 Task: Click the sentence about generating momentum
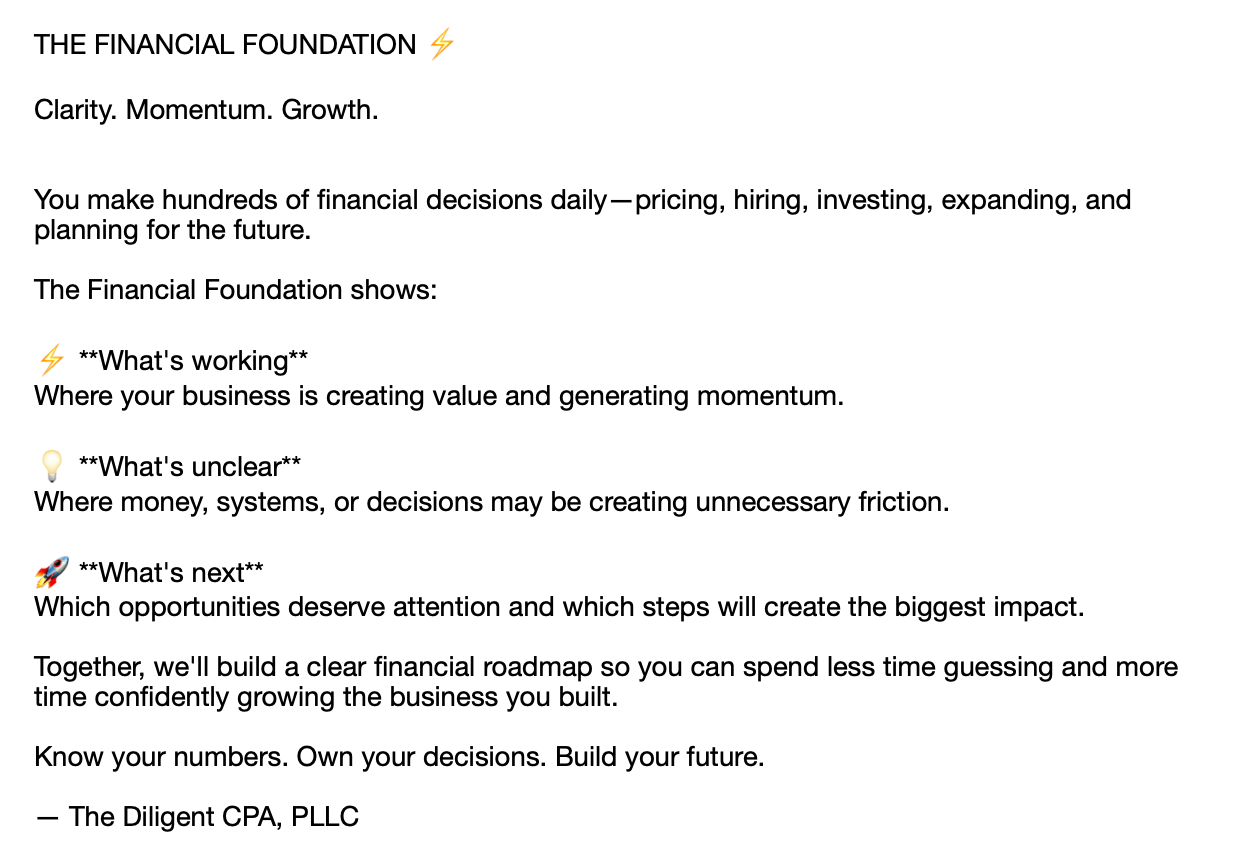click(x=439, y=396)
